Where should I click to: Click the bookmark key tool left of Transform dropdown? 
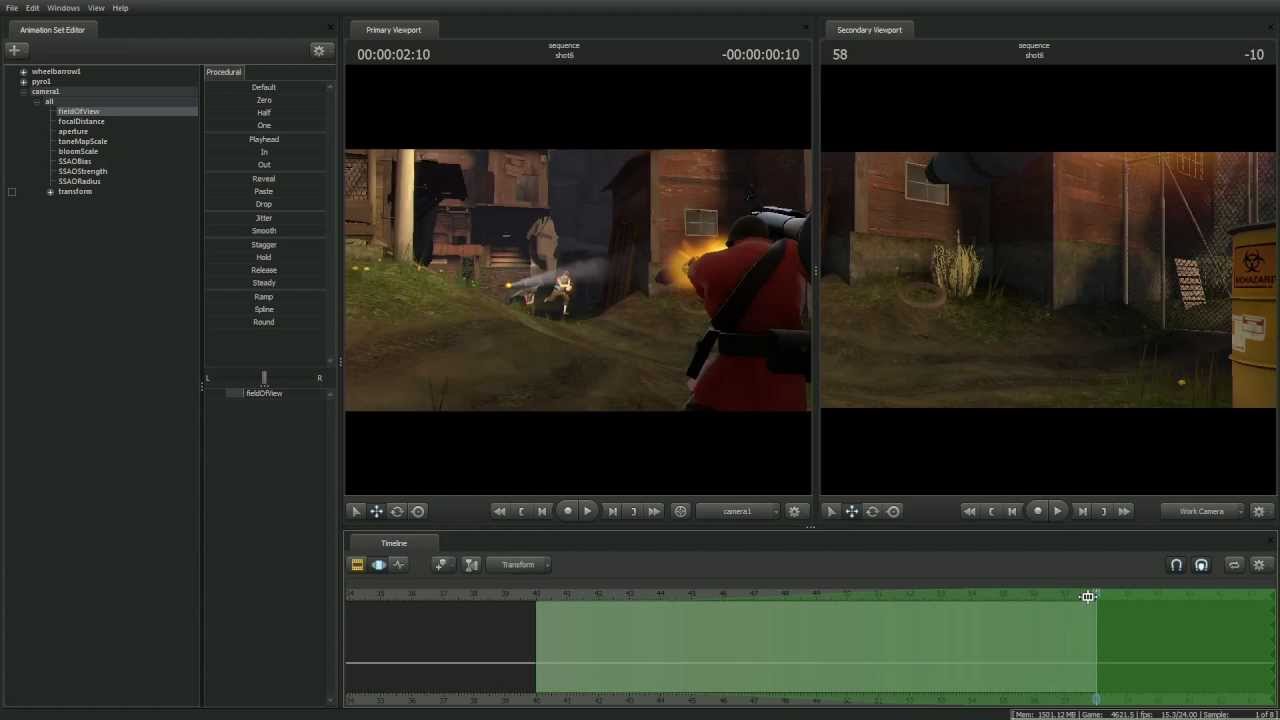coord(441,565)
